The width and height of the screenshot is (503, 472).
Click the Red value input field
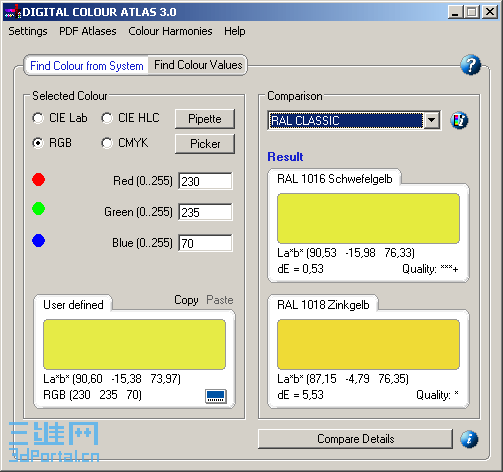pyautogui.click(x=205, y=181)
